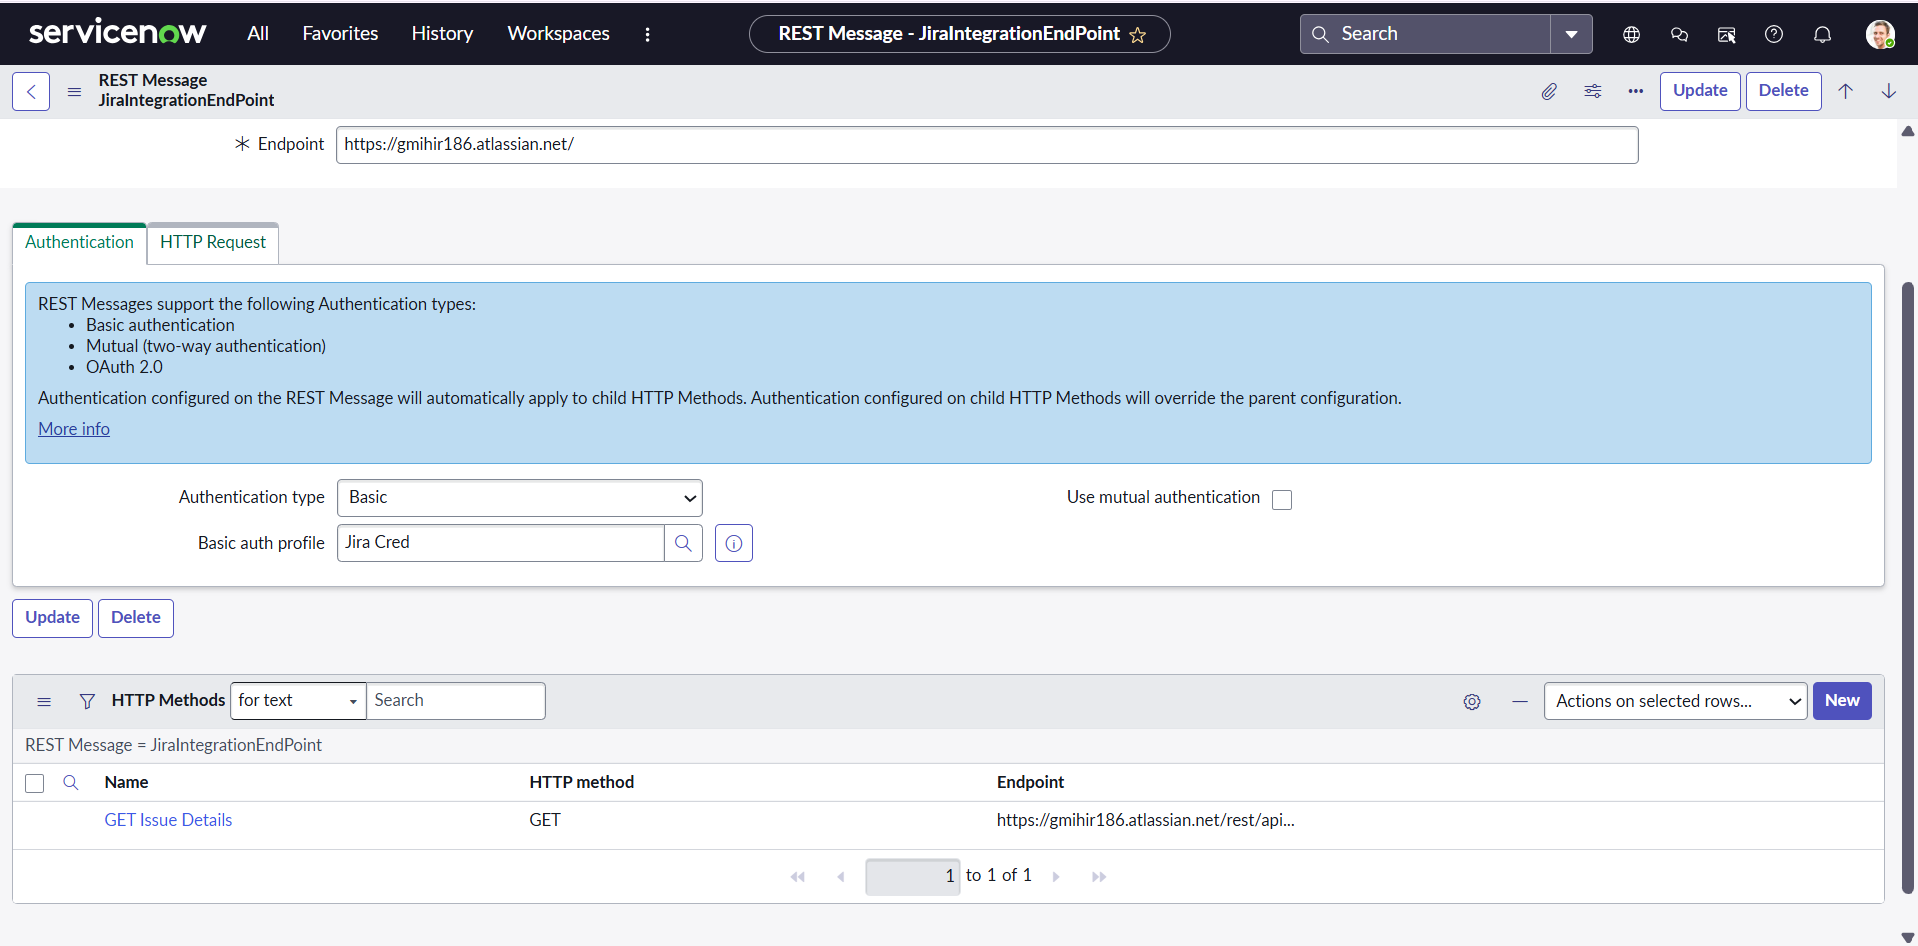
Task: Click the New button in HTTP Methods
Action: click(x=1841, y=701)
